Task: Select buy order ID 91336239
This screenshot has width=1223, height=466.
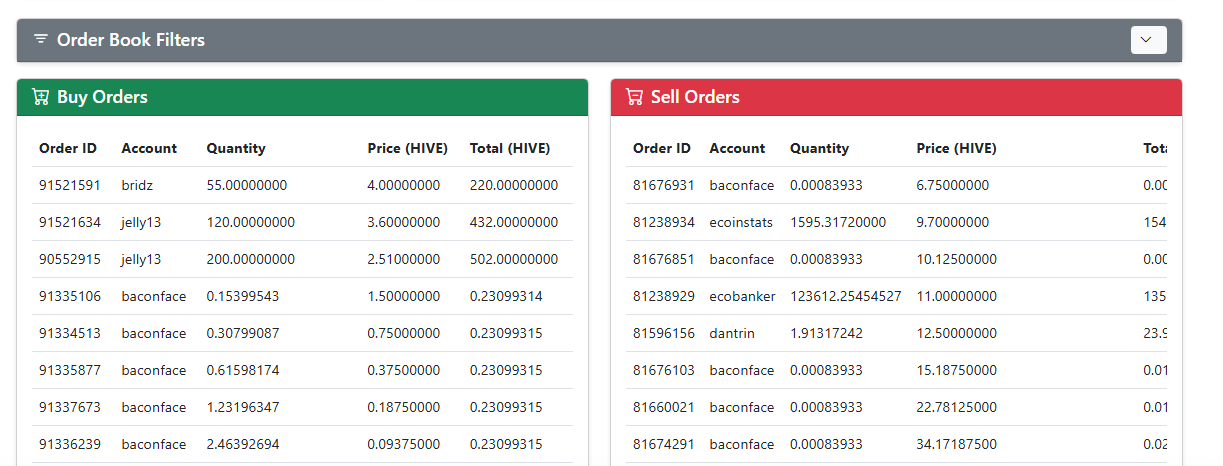Action: click(70, 444)
